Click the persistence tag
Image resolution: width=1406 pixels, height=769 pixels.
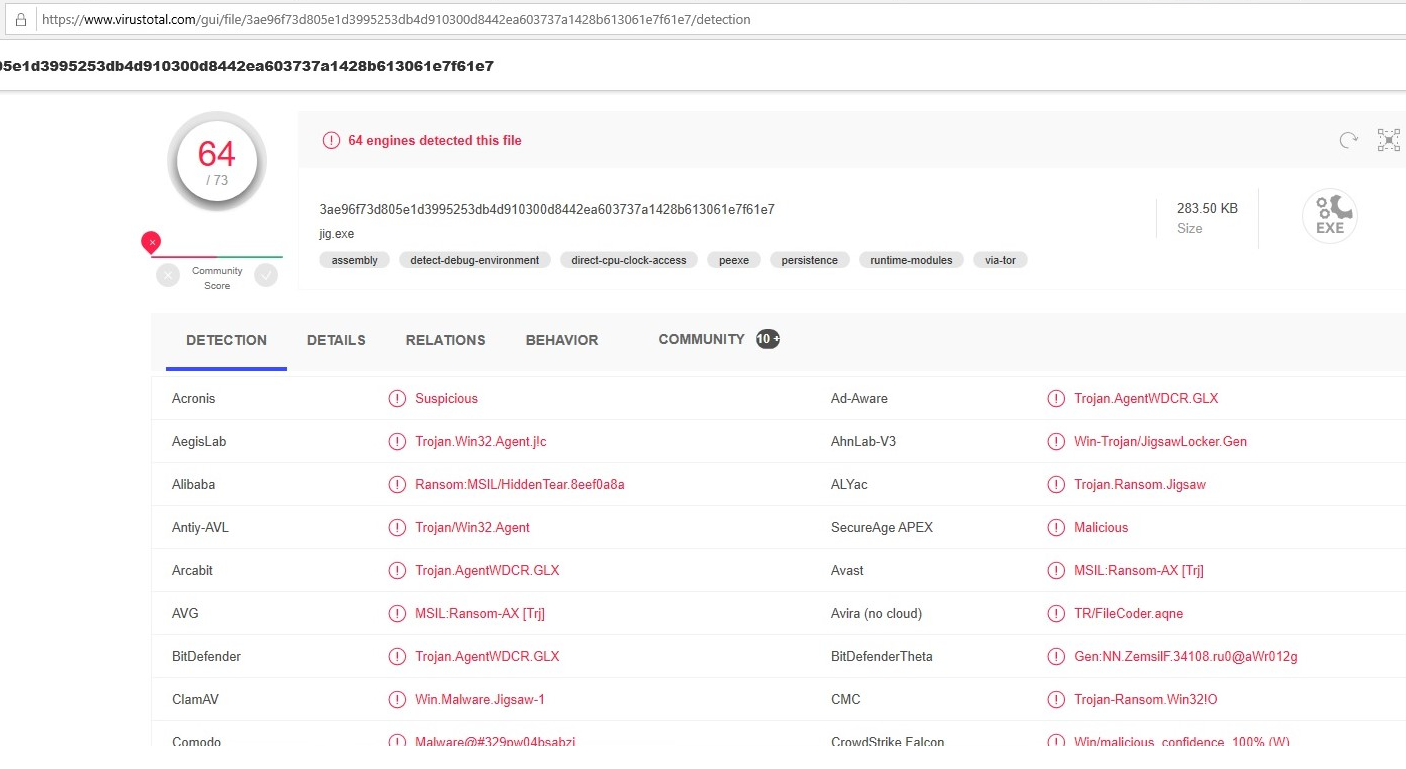tap(810, 260)
